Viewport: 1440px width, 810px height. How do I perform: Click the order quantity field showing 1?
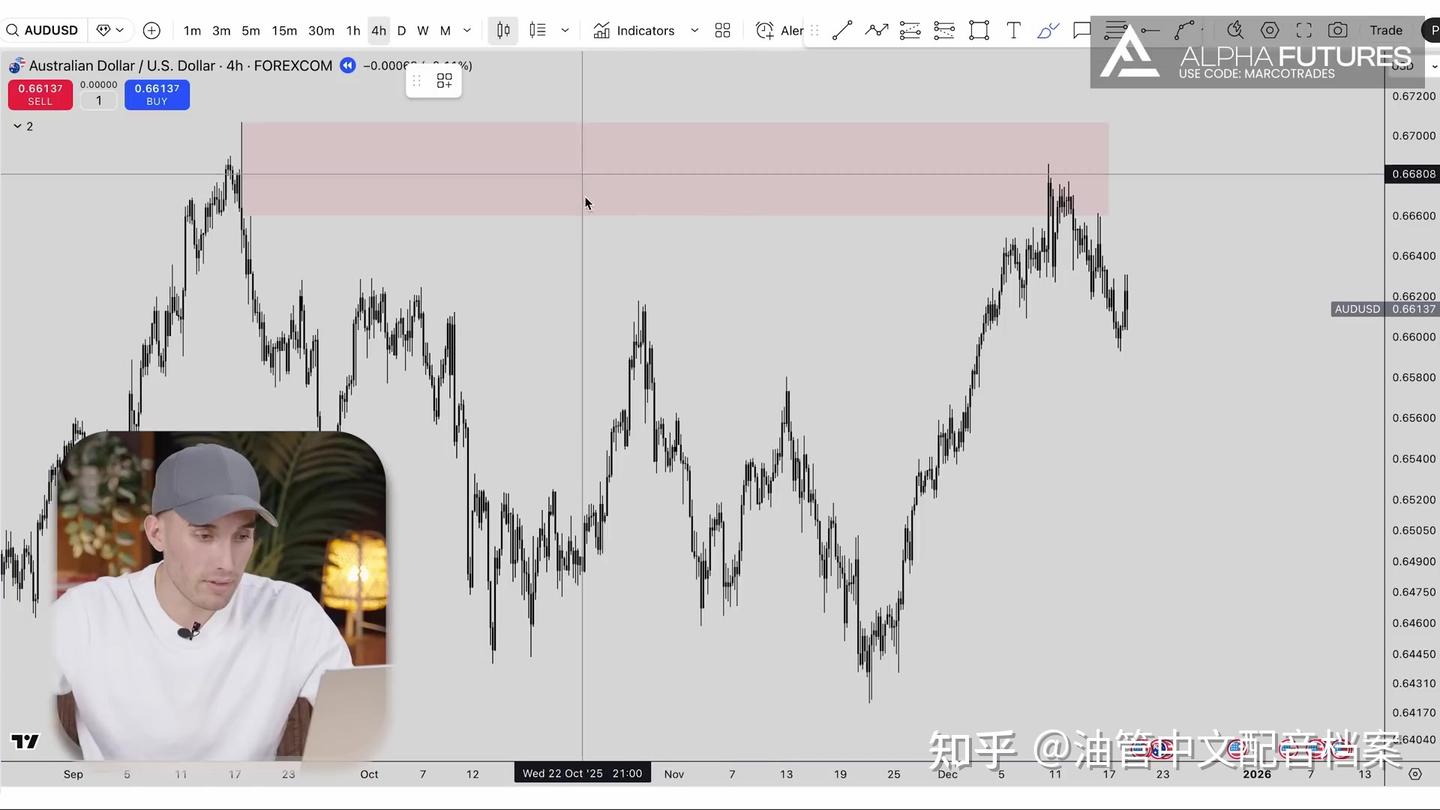tap(98, 101)
